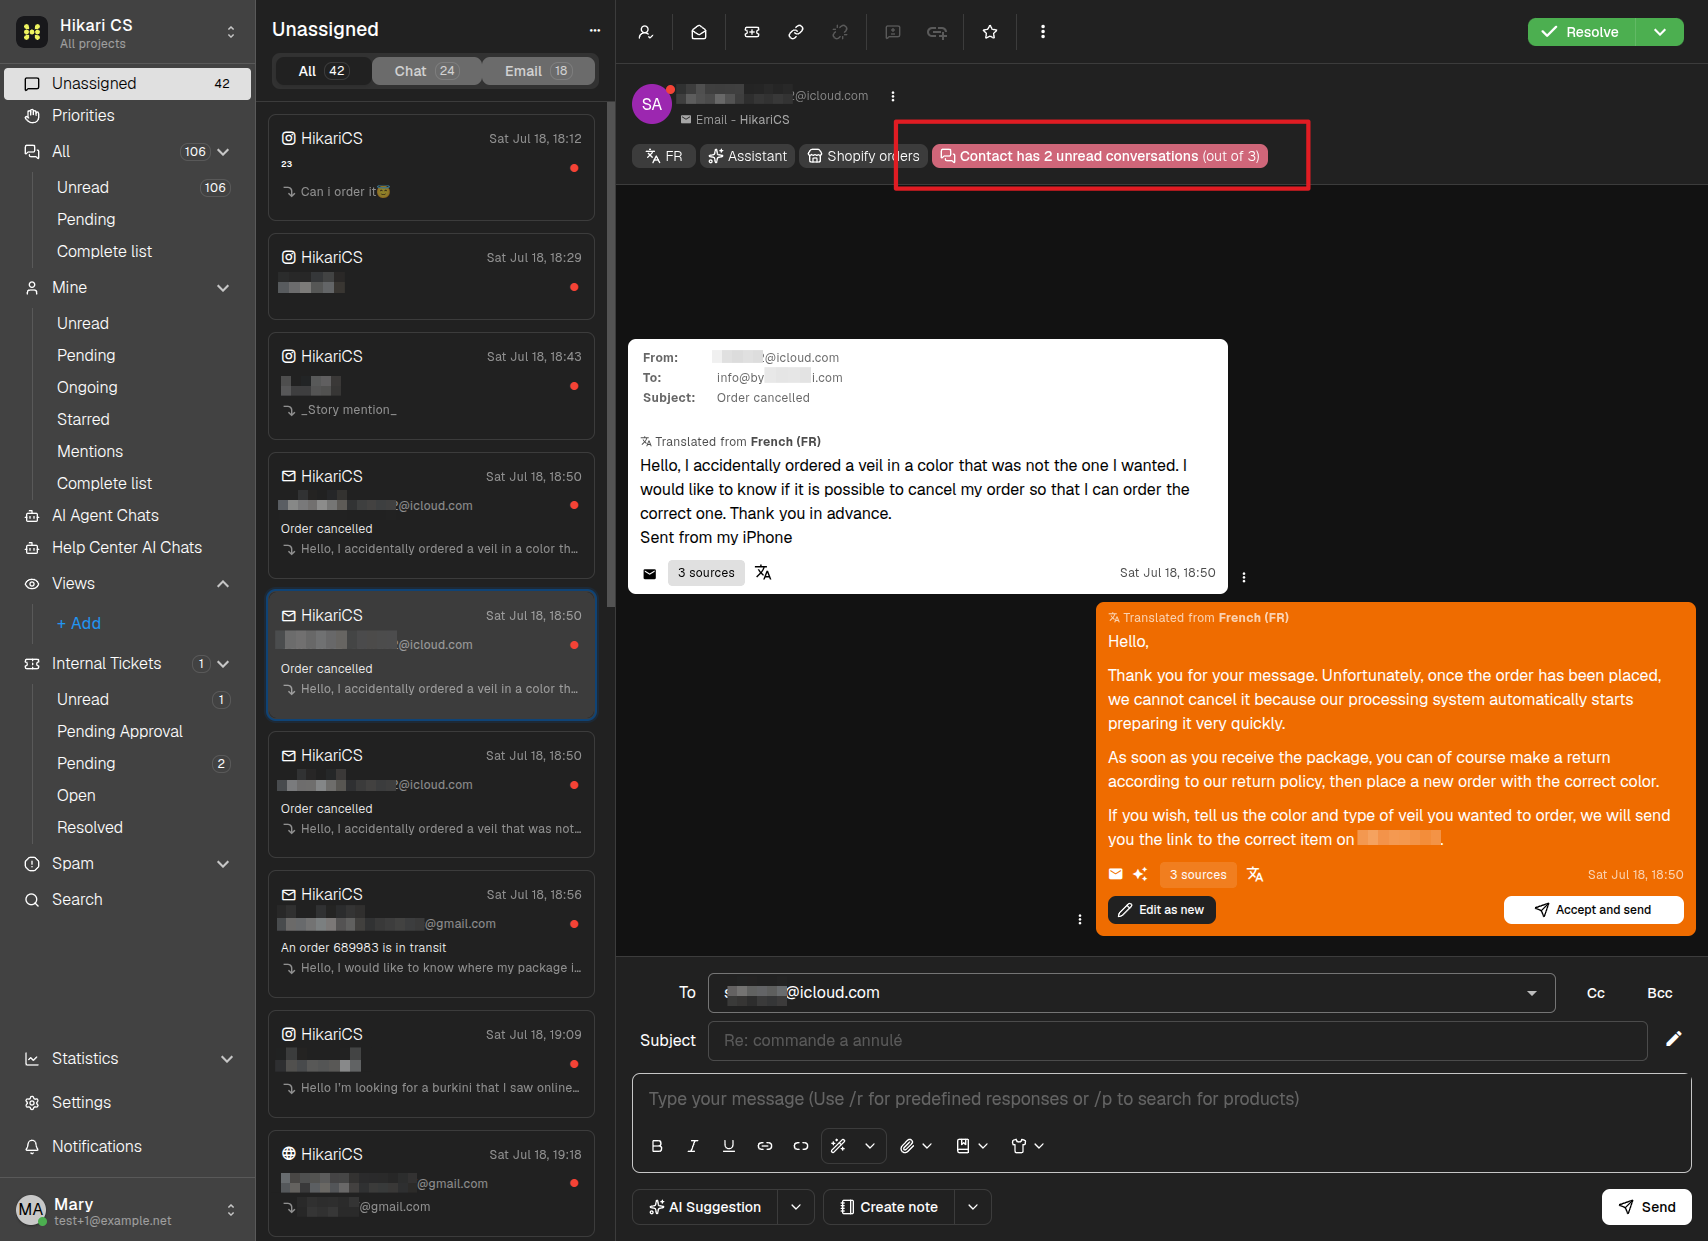The height and width of the screenshot is (1241, 1708).
Task: Open the saved responses book dropdown
Action: point(971,1146)
